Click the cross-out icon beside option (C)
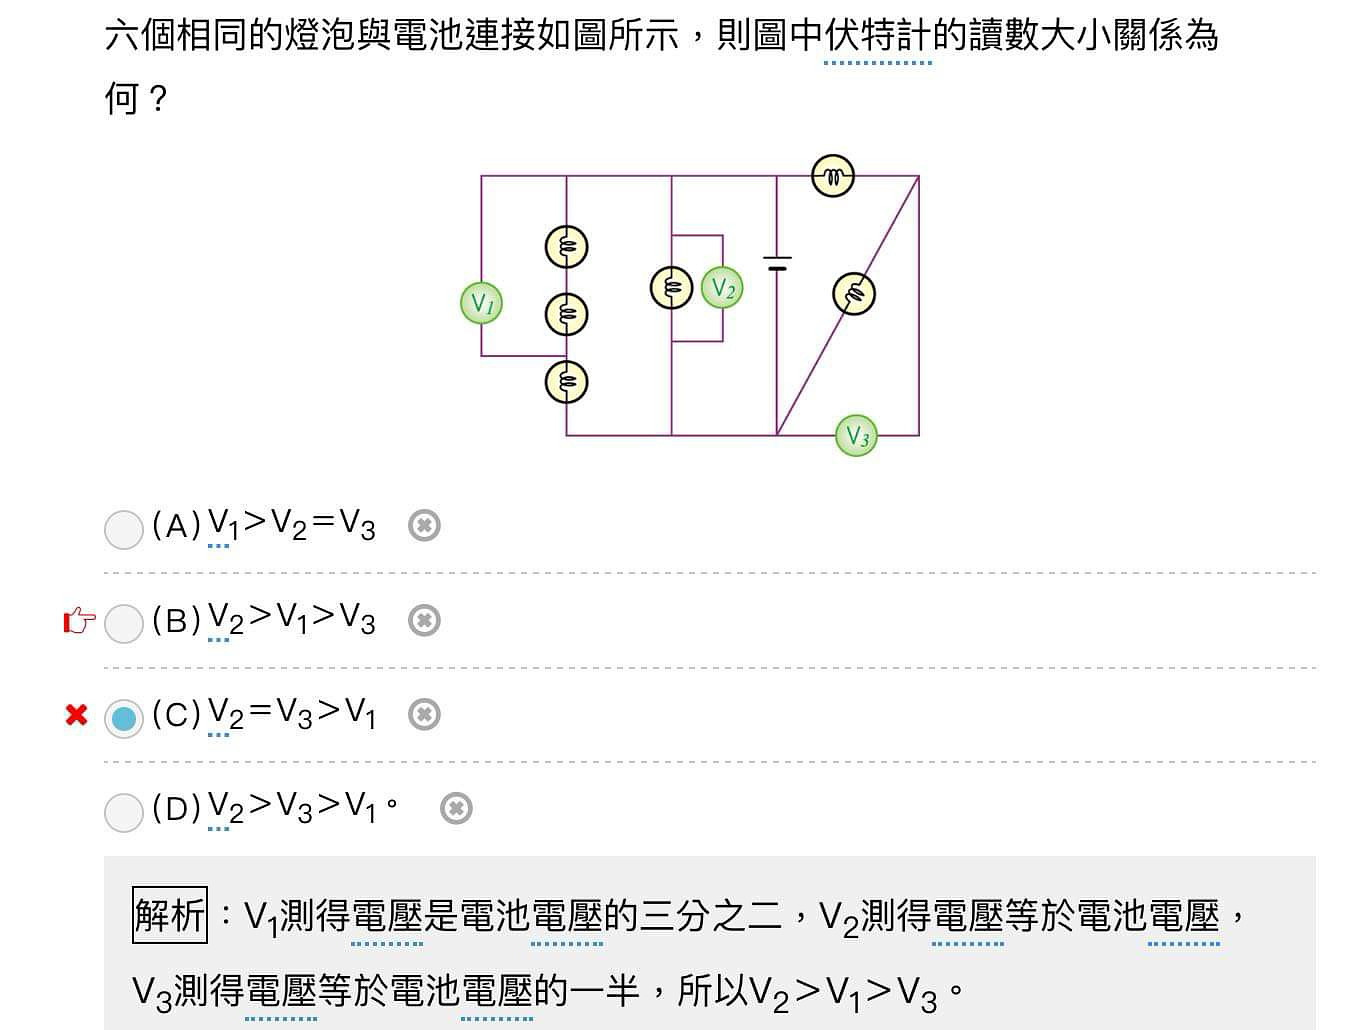The width and height of the screenshot is (1348, 1030). click(424, 714)
